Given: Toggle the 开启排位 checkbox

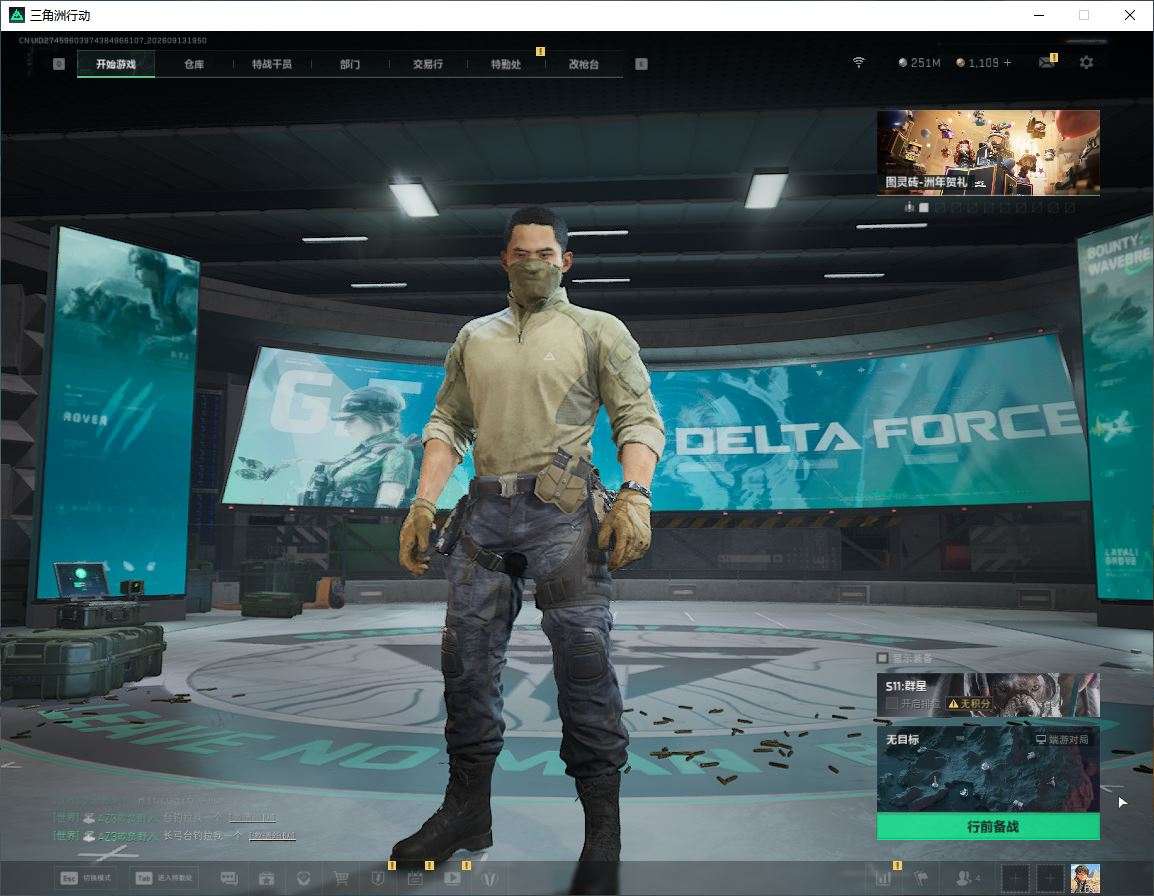Looking at the screenshot, I should click(892, 704).
